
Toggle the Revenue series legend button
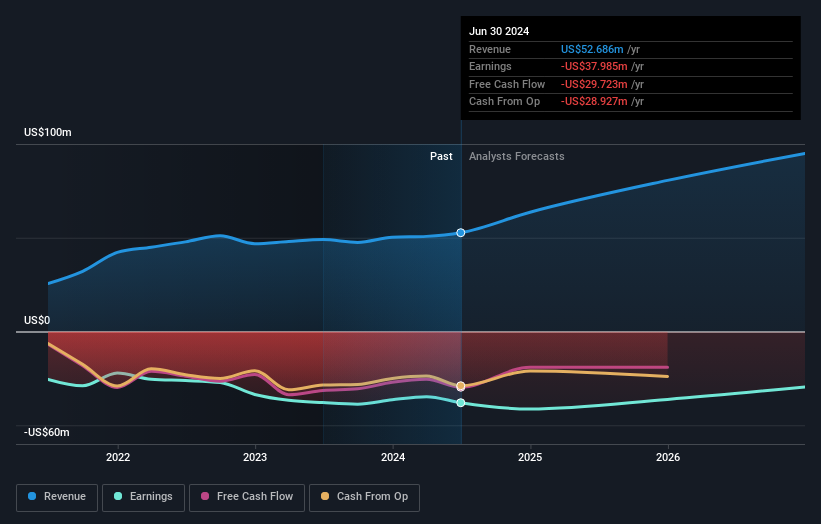(57, 497)
